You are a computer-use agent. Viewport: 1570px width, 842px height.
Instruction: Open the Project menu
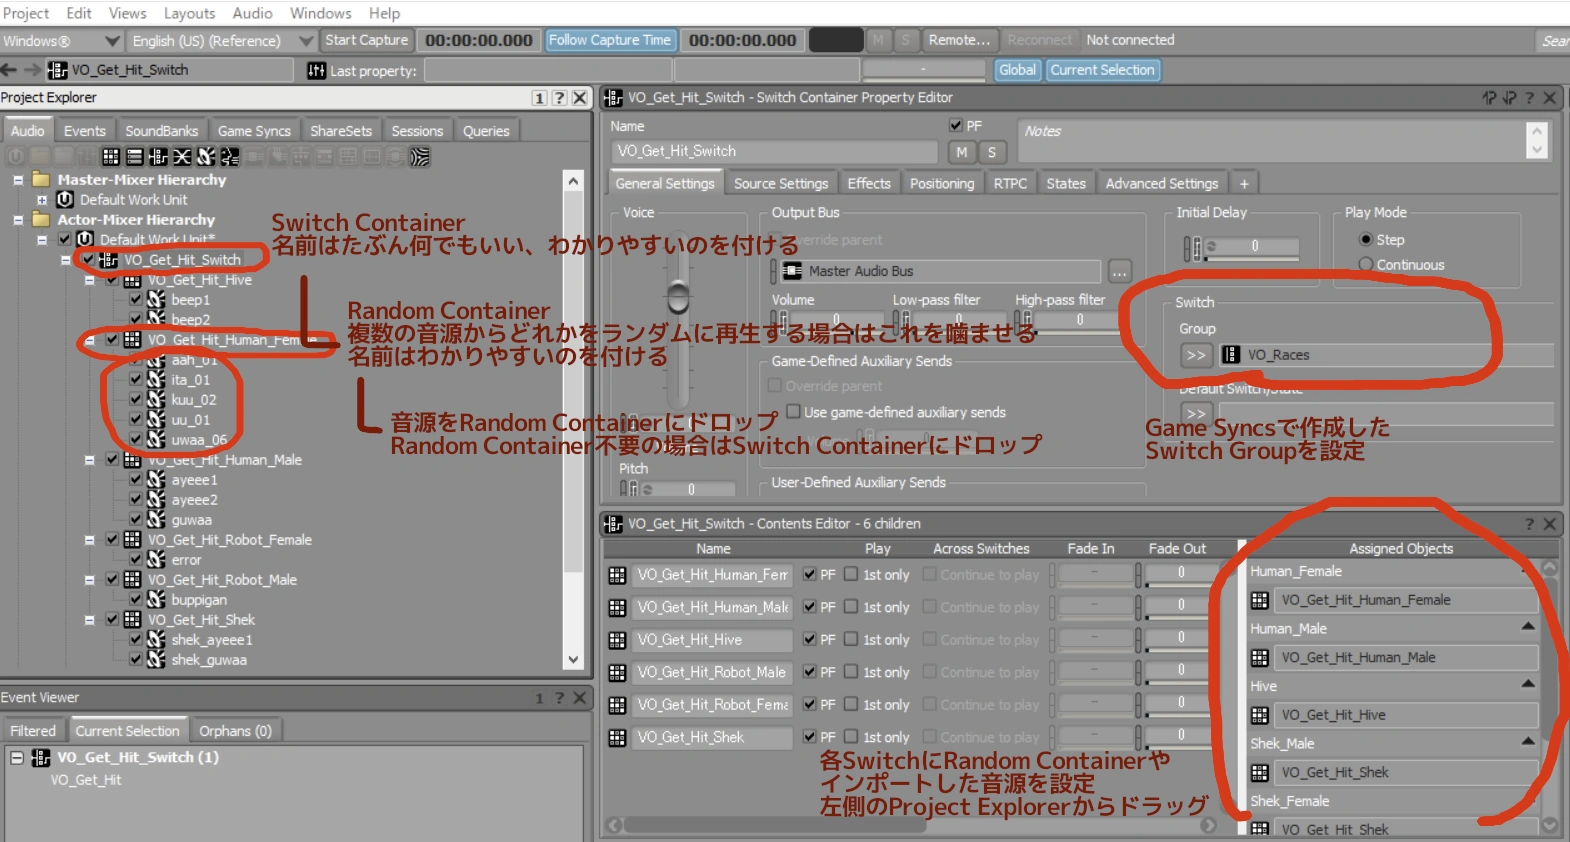(x=26, y=13)
